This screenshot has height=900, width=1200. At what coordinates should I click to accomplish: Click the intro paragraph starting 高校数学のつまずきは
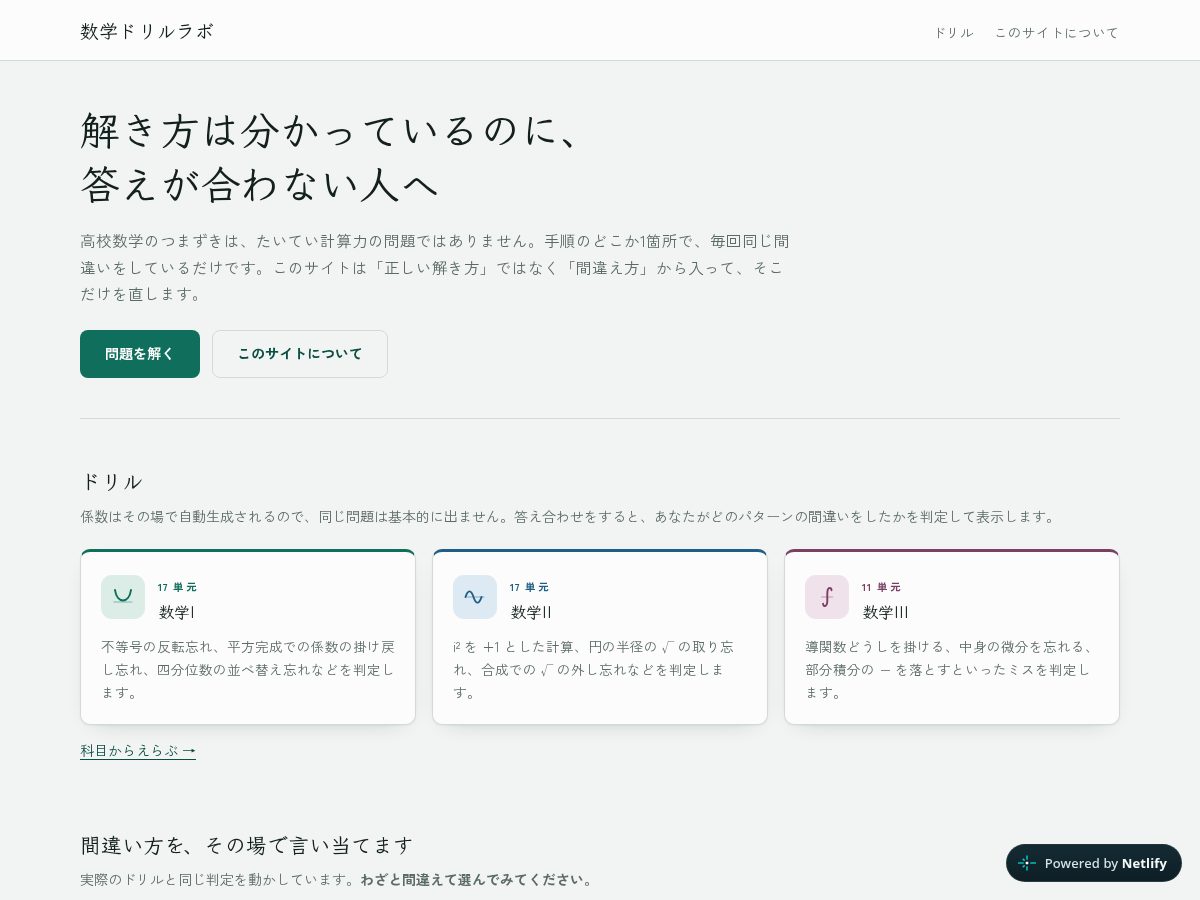pyautogui.click(x=435, y=268)
